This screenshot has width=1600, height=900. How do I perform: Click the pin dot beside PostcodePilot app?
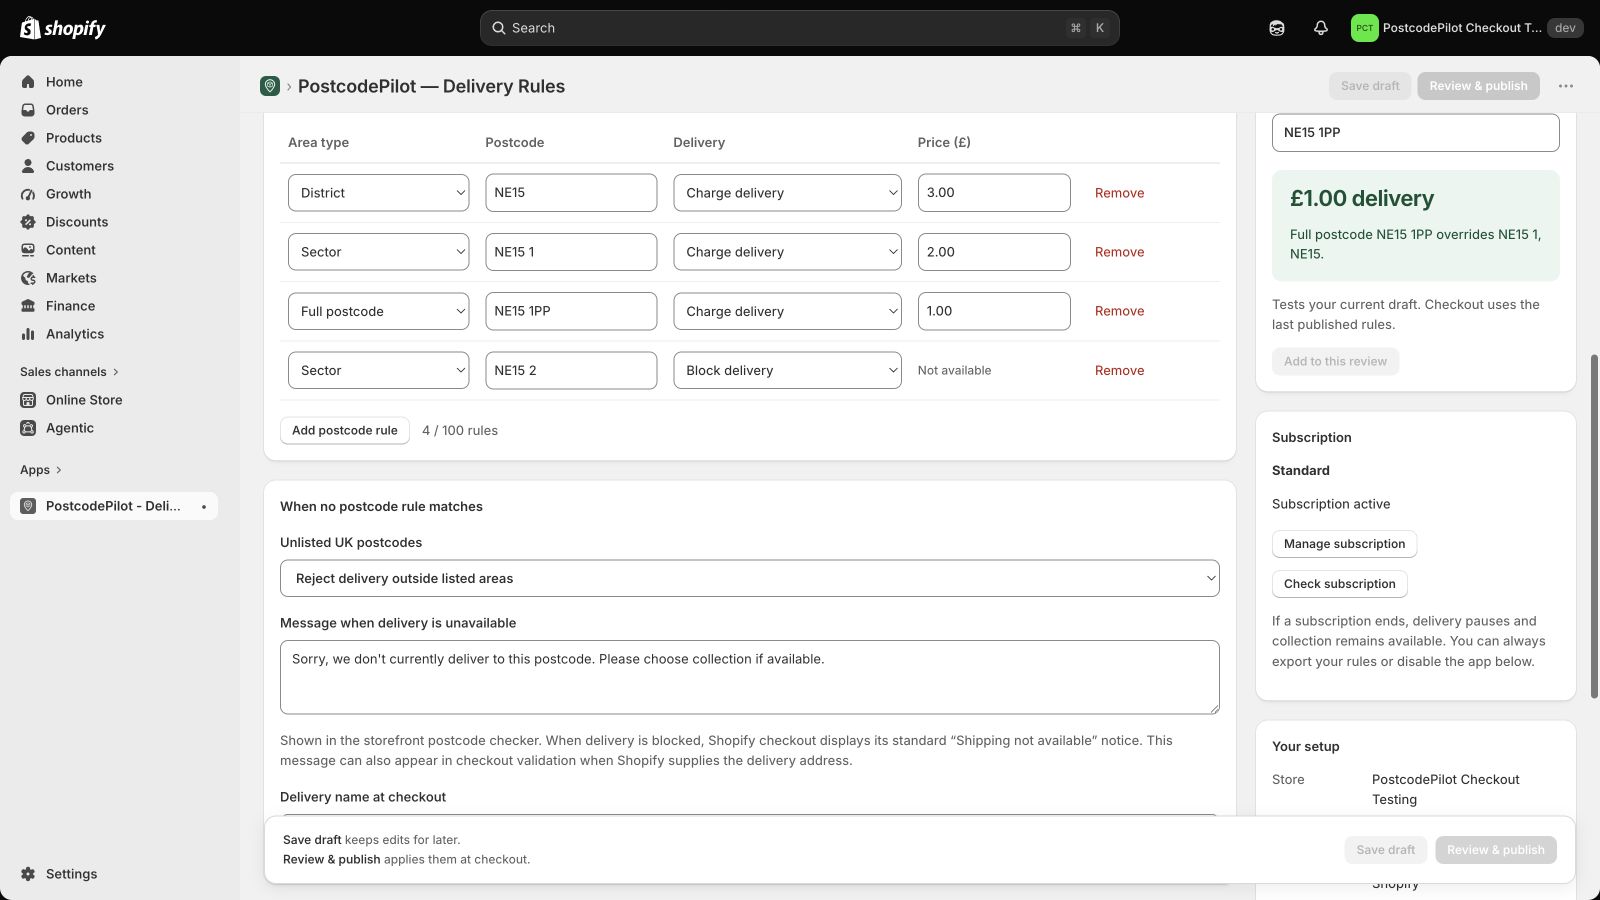(x=204, y=507)
